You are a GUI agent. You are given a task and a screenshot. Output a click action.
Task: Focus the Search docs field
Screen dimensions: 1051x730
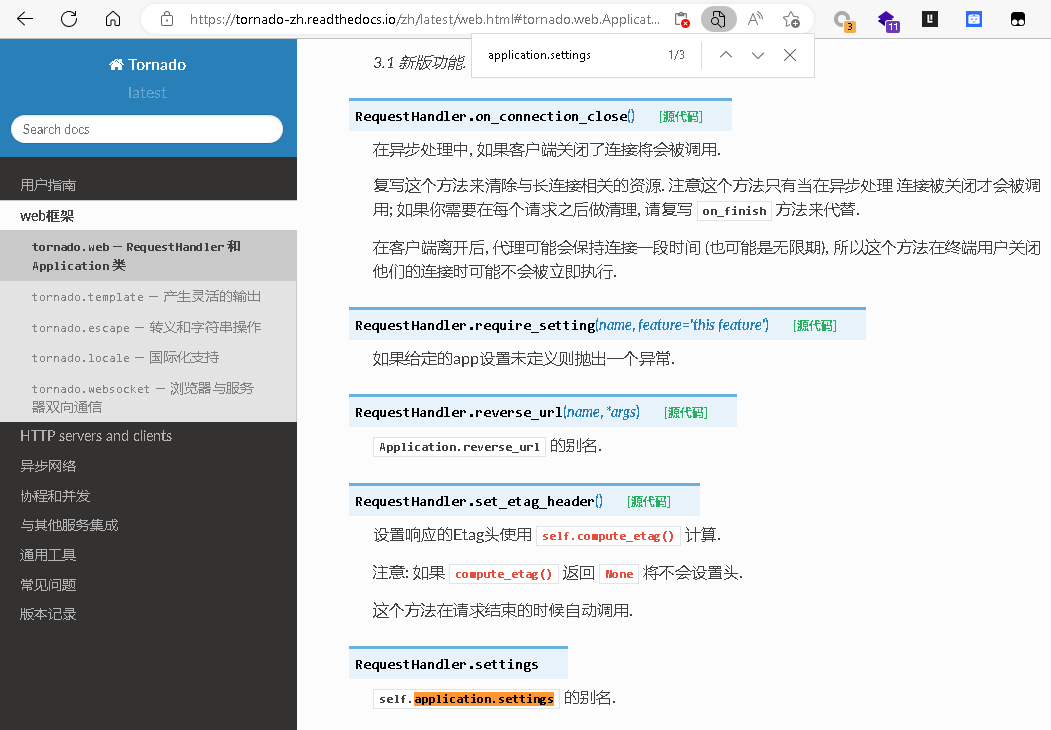(x=147, y=129)
